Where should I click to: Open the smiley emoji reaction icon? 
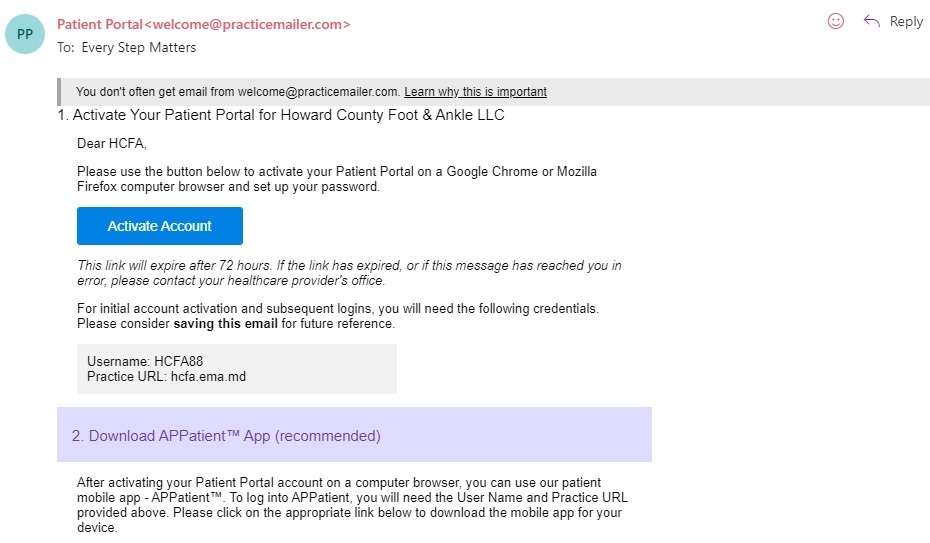(836, 21)
